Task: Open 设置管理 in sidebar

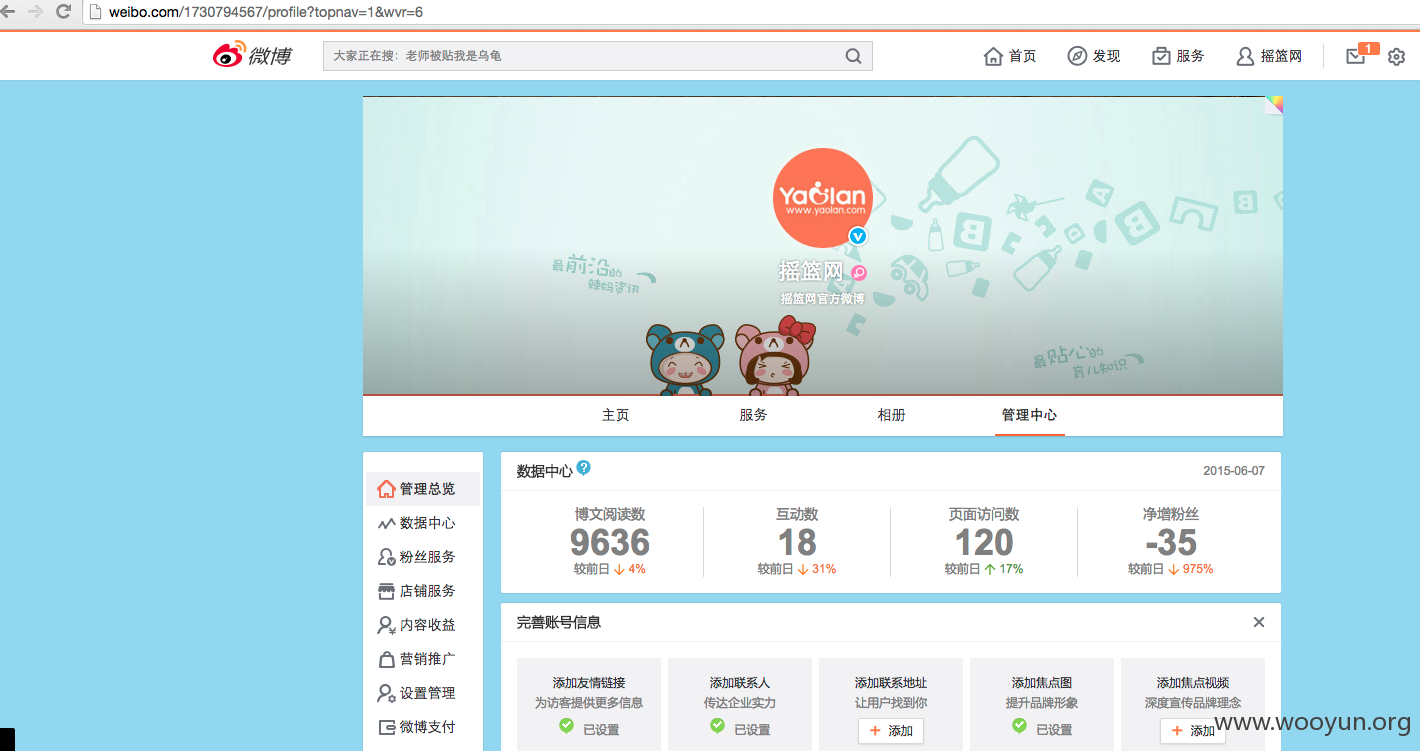Action: [x=423, y=693]
